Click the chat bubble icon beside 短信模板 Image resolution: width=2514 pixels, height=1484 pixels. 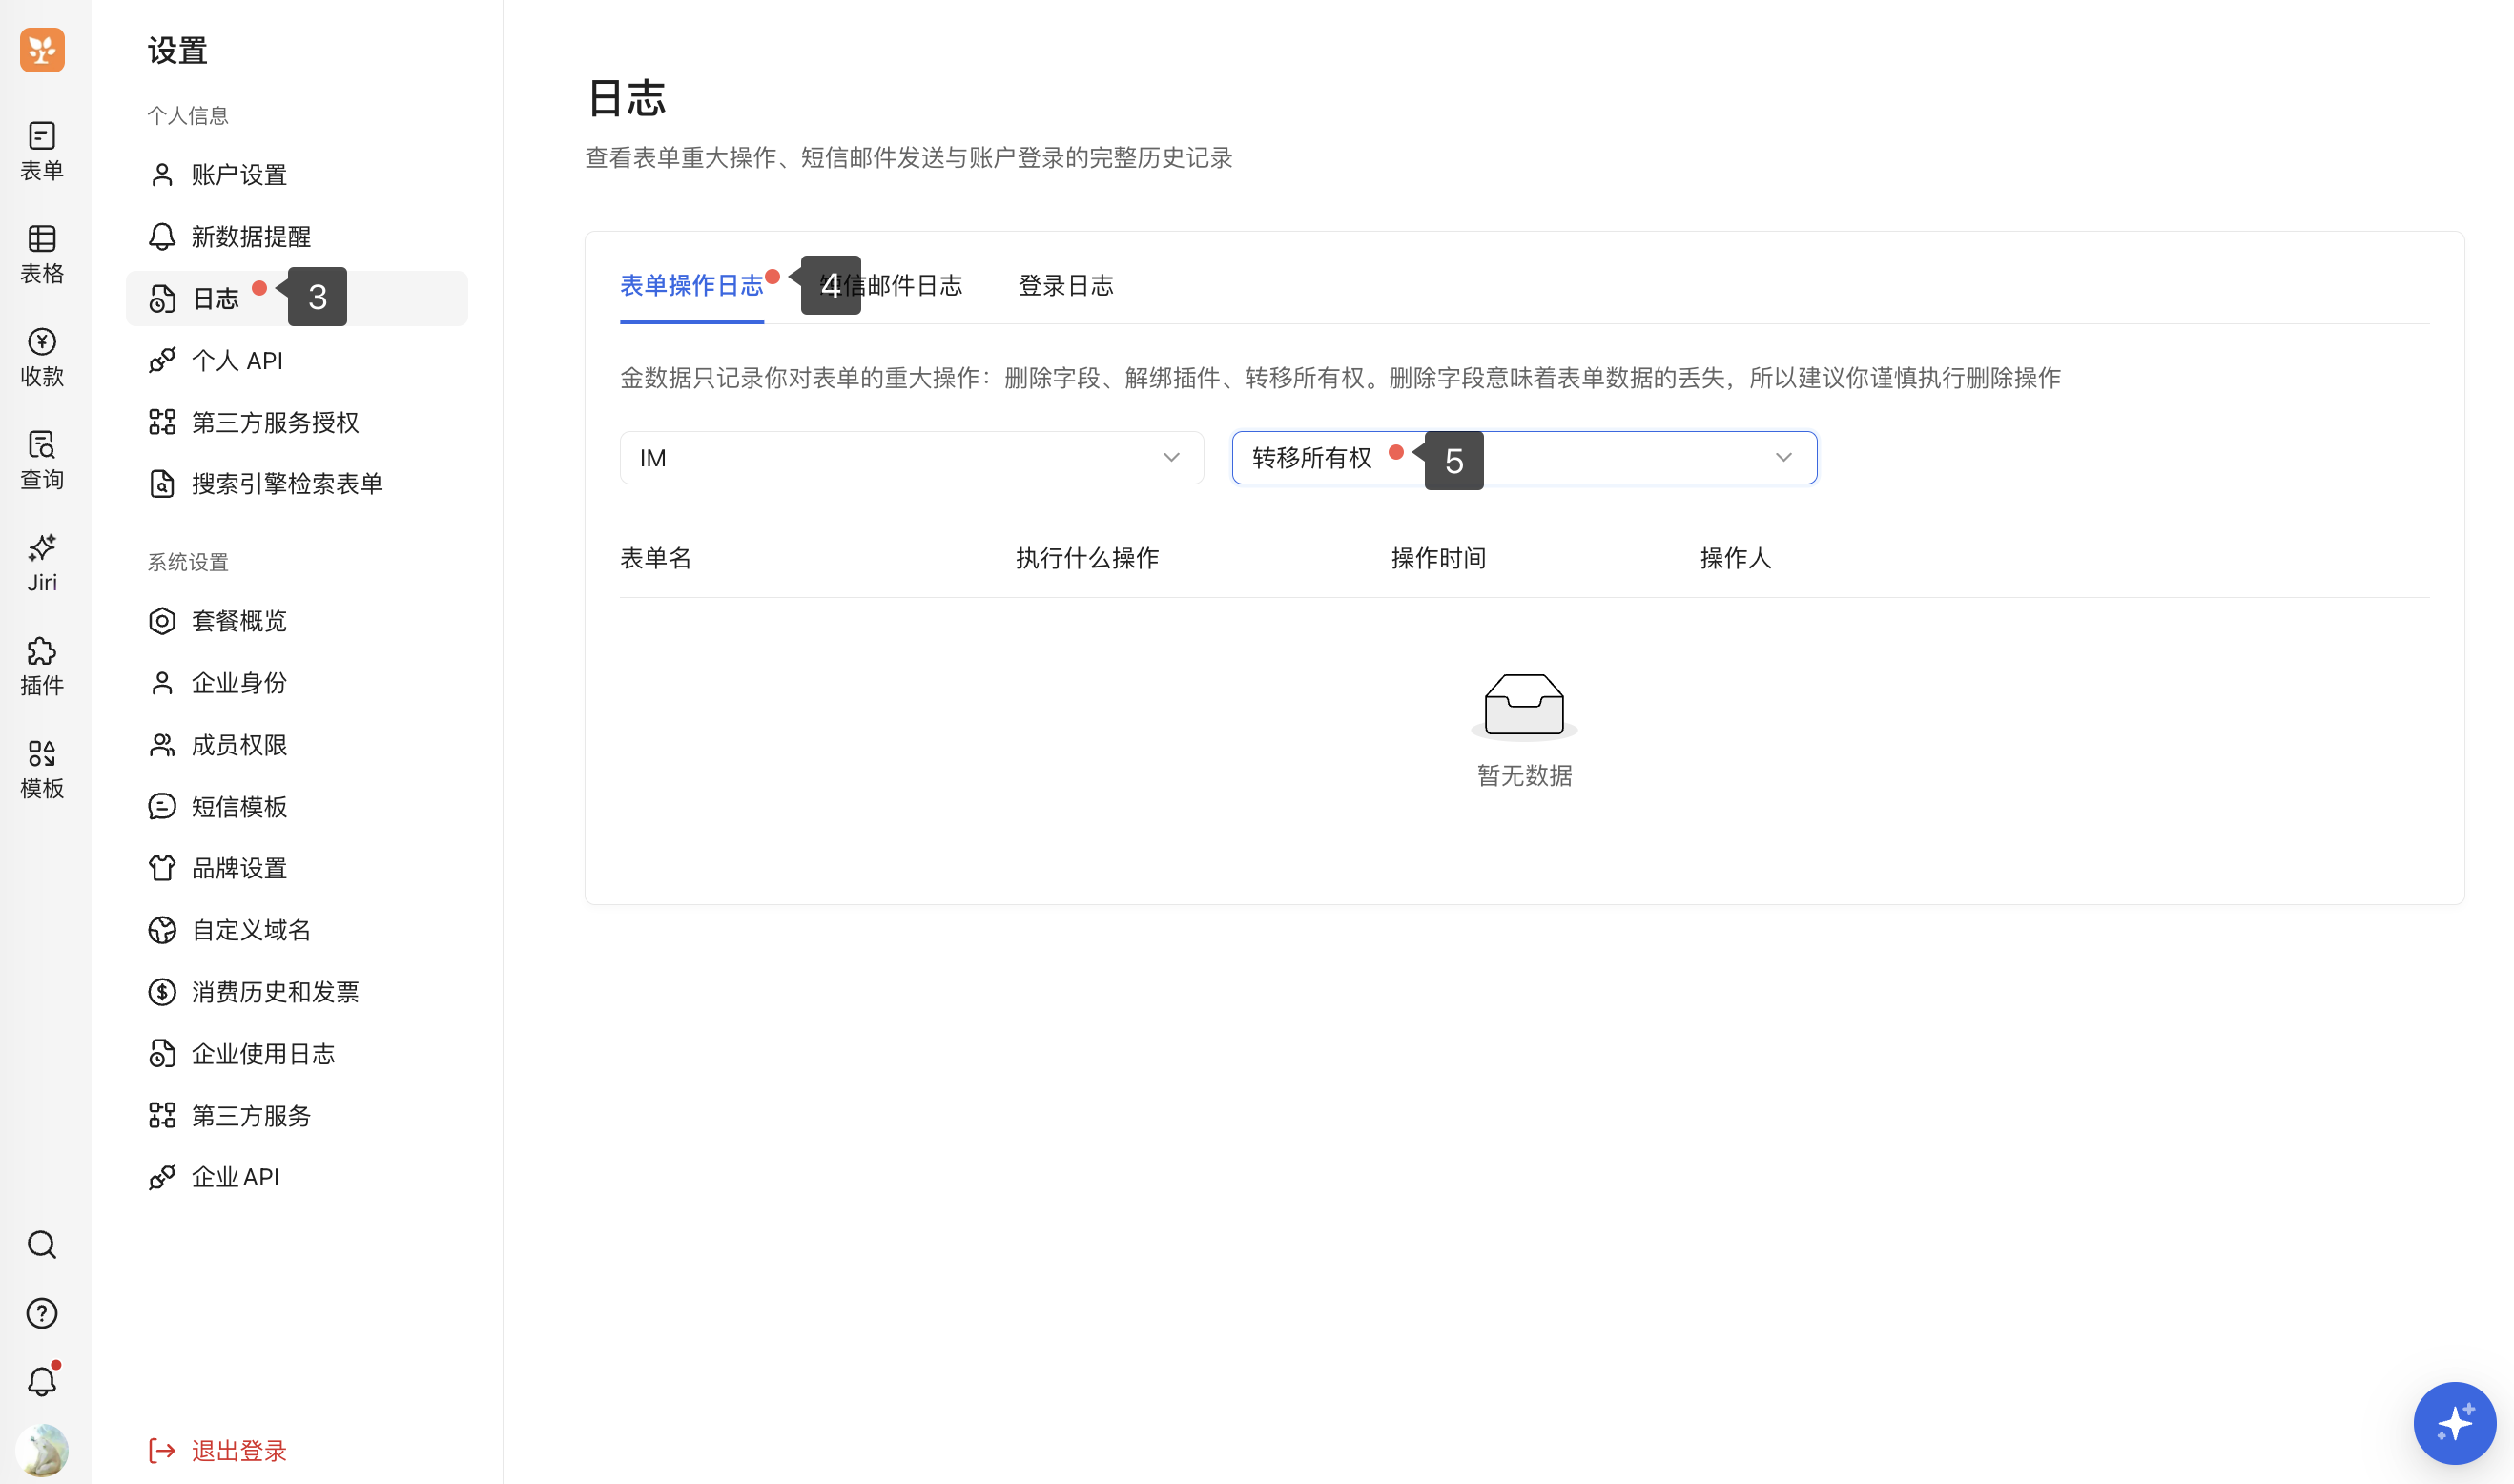pyautogui.click(x=162, y=806)
